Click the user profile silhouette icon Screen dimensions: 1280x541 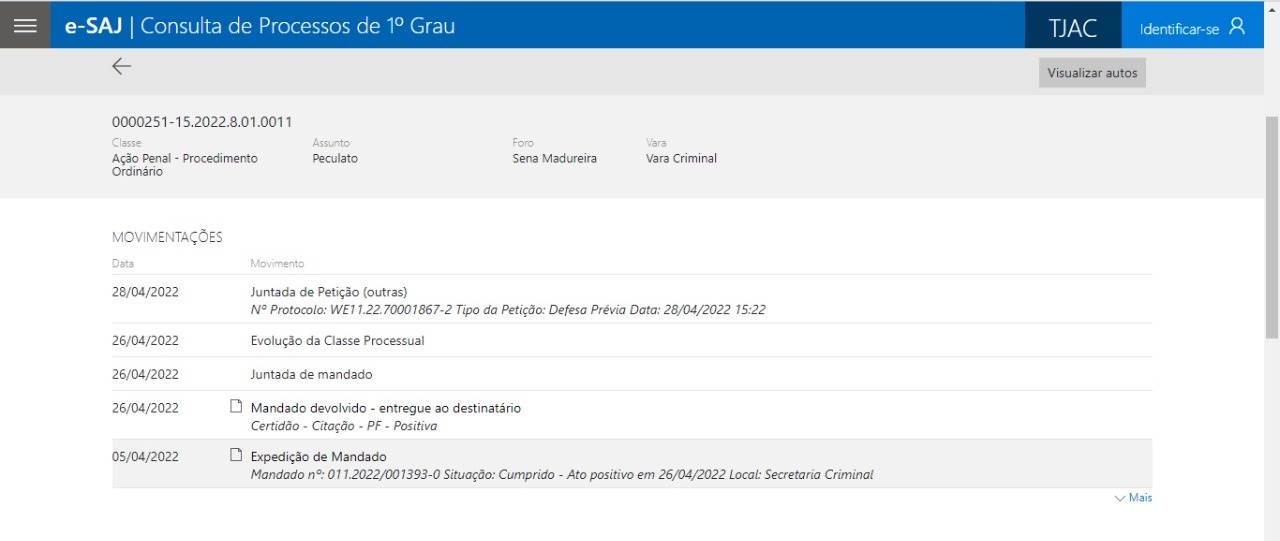click(1237, 27)
